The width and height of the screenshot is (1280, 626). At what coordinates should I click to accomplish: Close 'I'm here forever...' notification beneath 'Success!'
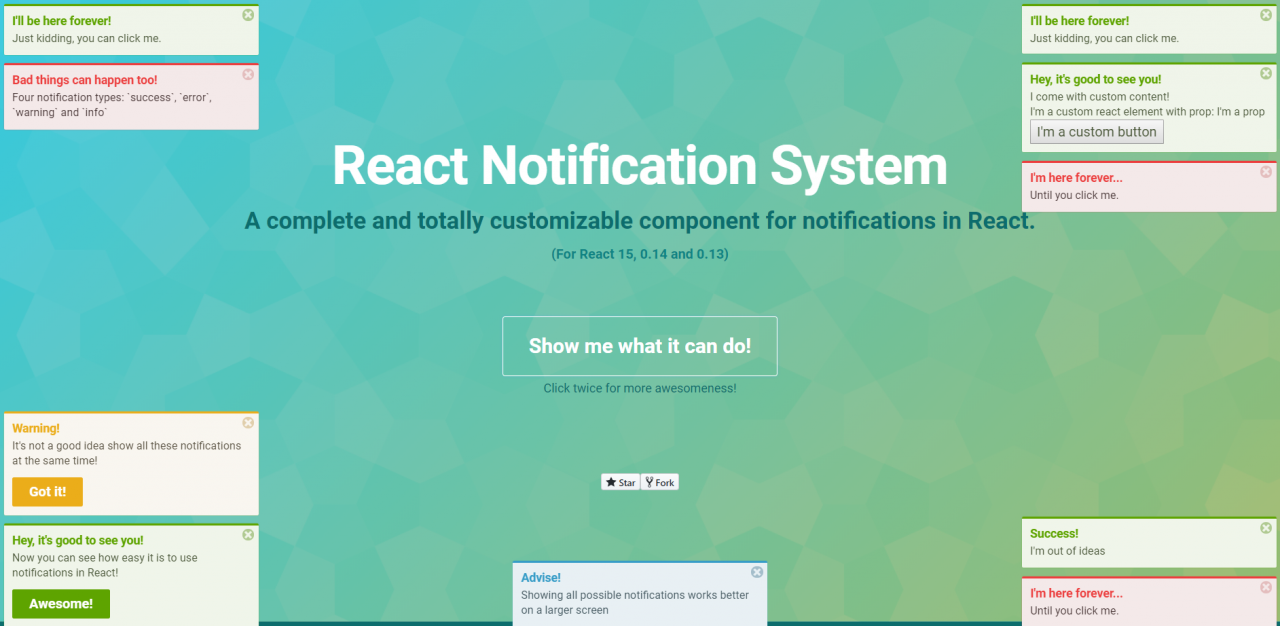(x=1266, y=587)
